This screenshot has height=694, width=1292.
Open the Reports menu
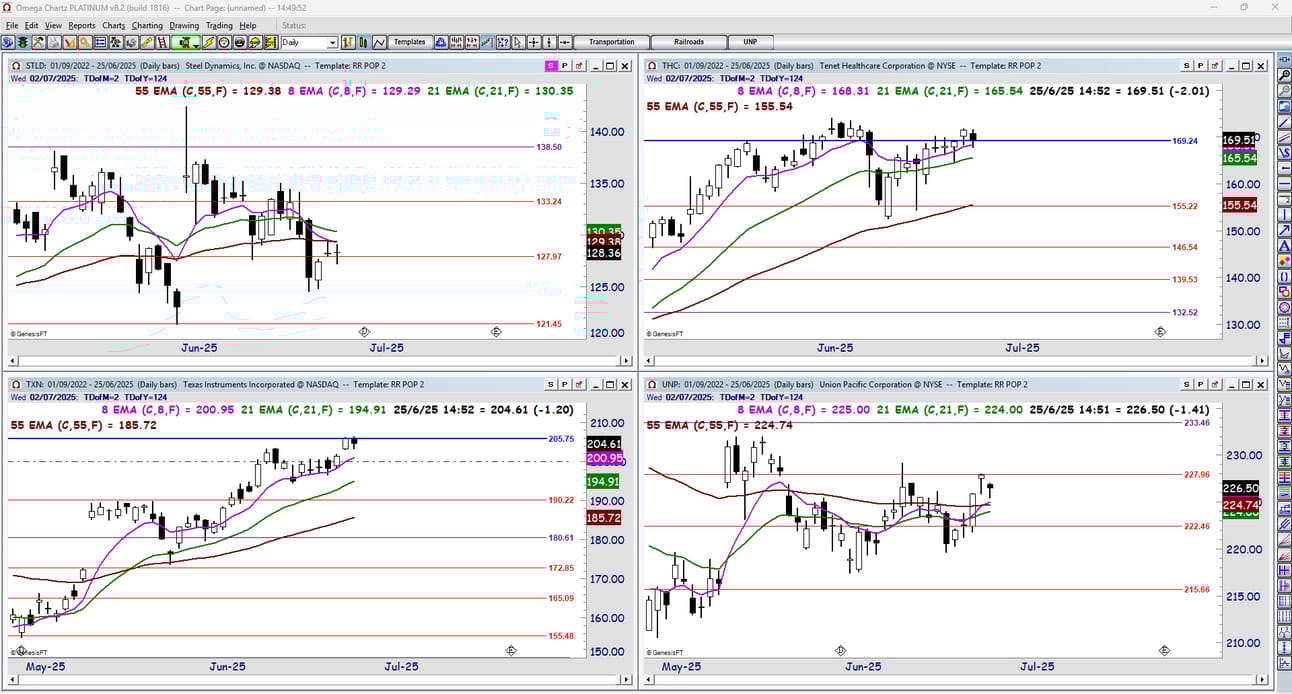82,25
